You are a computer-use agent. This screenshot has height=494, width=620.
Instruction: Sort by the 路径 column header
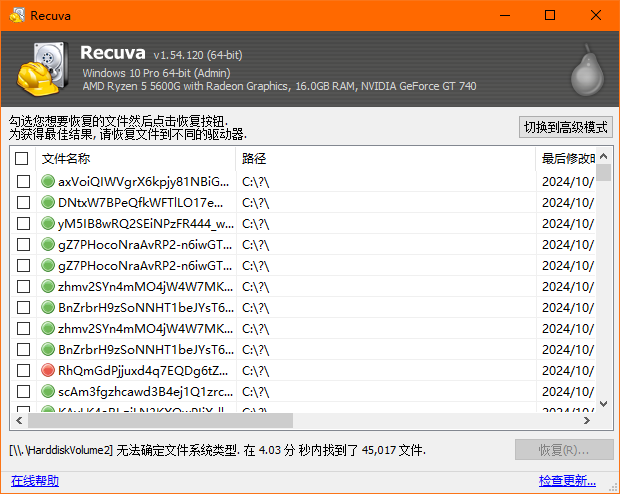[x=386, y=159]
